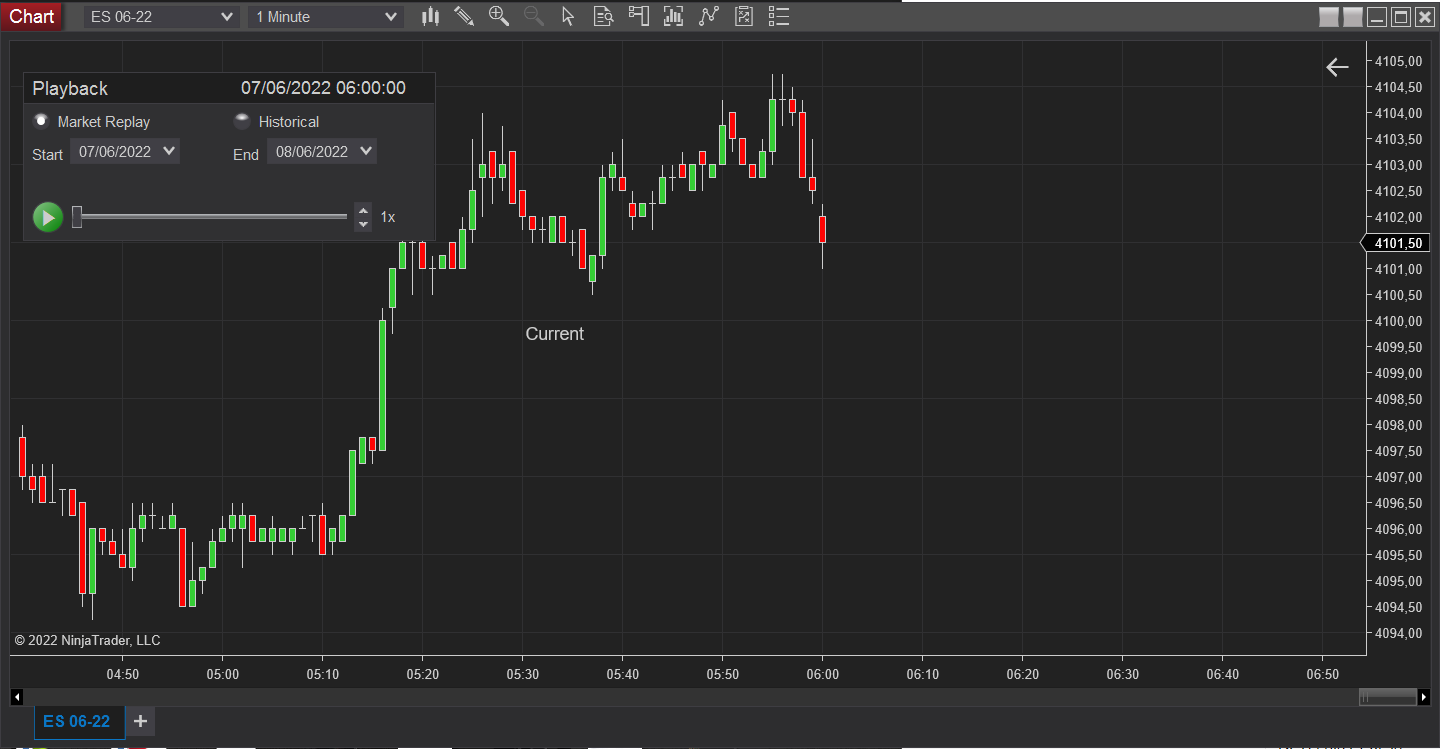Click the 'Current' text label on chart
This screenshot has height=749, width=1440.
(x=555, y=334)
